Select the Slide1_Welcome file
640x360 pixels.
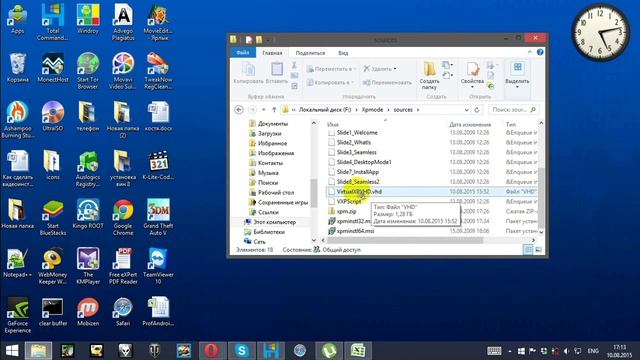pos(357,133)
